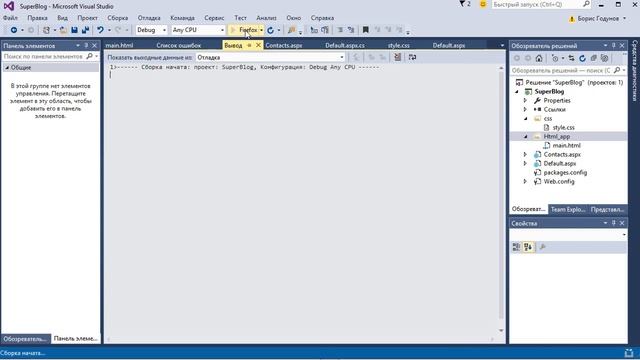Collapse the css folder
The height and width of the screenshot is (360, 640).
click(525, 118)
